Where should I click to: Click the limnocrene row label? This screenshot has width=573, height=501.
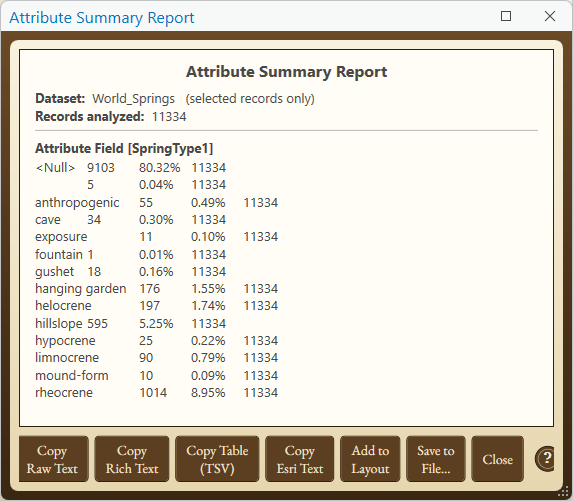[67, 357]
